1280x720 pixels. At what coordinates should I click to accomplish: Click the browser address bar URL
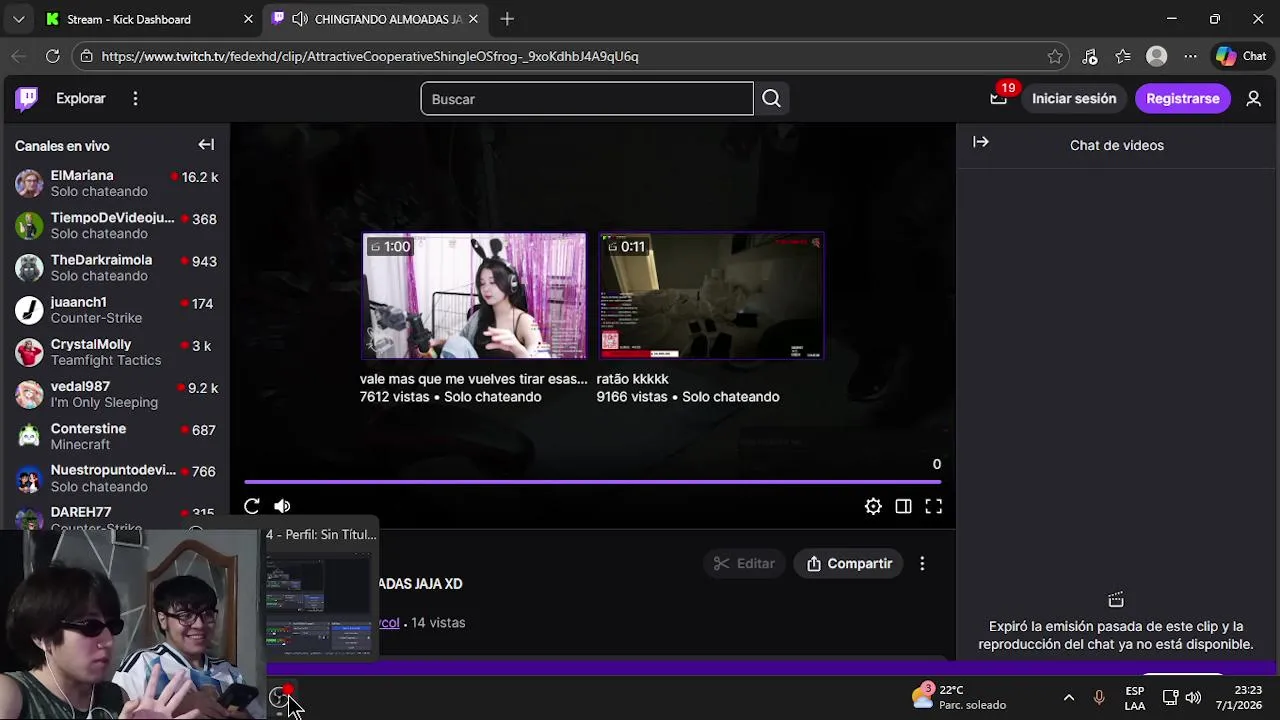pyautogui.click(x=370, y=56)
